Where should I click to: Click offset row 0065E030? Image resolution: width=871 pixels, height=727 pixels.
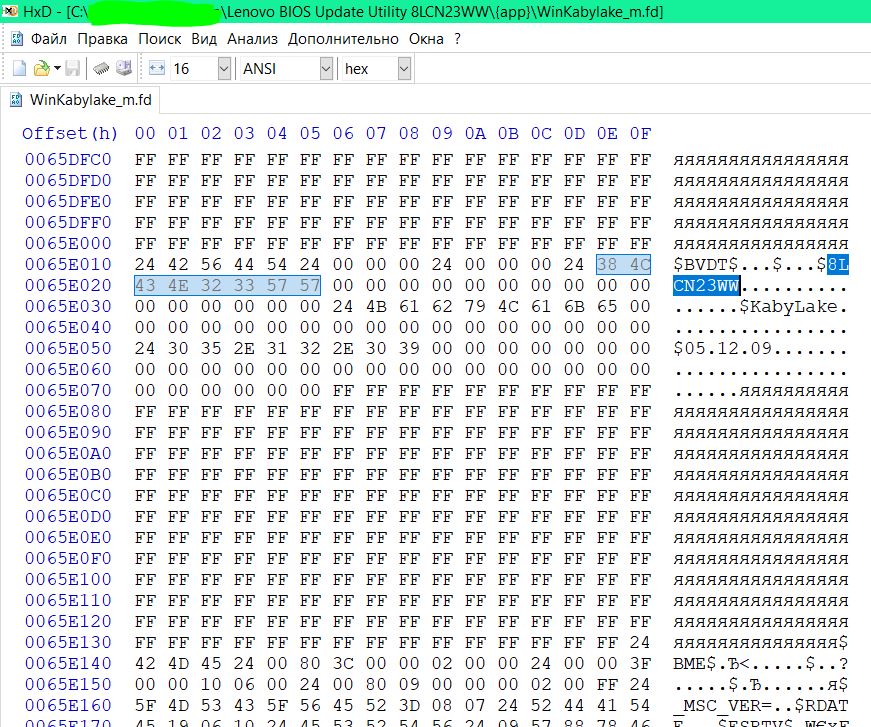pyautogui.click(x=68, y=307)
